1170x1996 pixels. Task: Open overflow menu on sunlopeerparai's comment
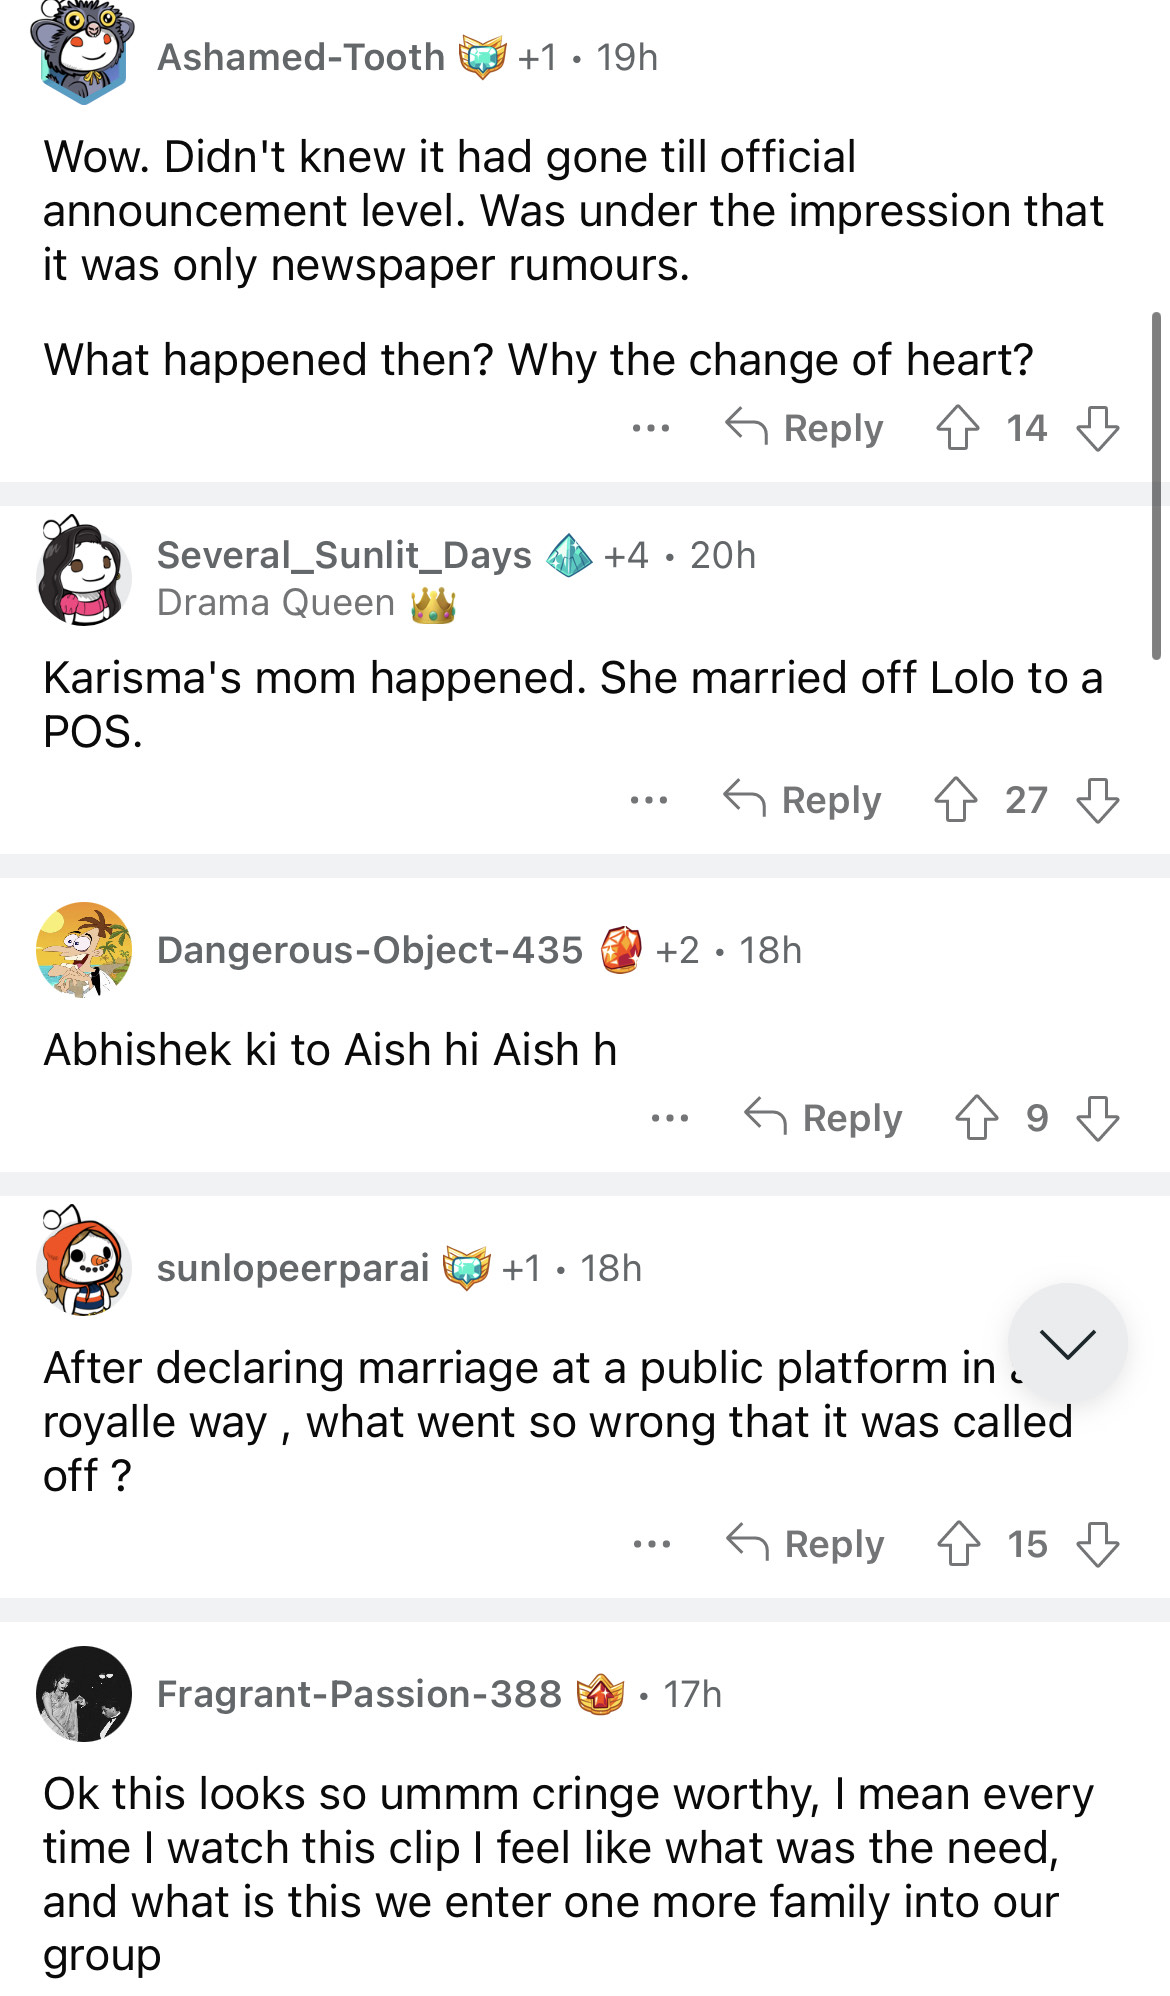652,1544
